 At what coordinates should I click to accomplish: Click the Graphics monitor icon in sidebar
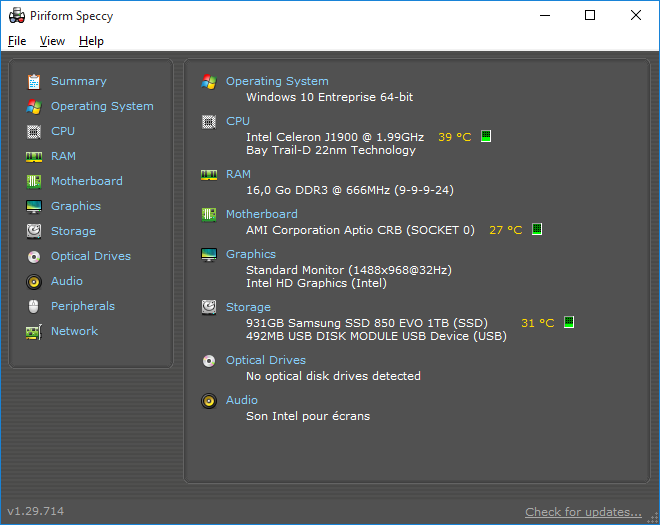[34, 207]
